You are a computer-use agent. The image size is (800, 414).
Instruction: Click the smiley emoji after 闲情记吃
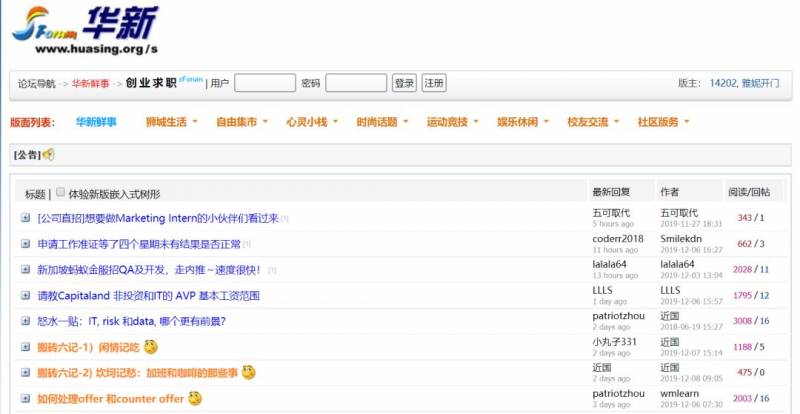point(151,347)
